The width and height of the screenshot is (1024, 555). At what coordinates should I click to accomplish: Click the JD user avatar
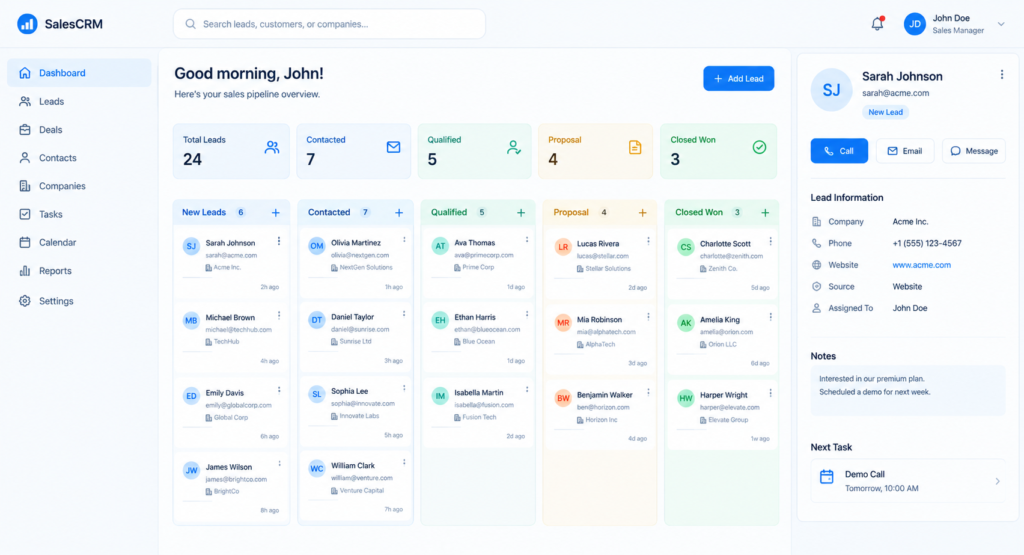pos(914,24)
